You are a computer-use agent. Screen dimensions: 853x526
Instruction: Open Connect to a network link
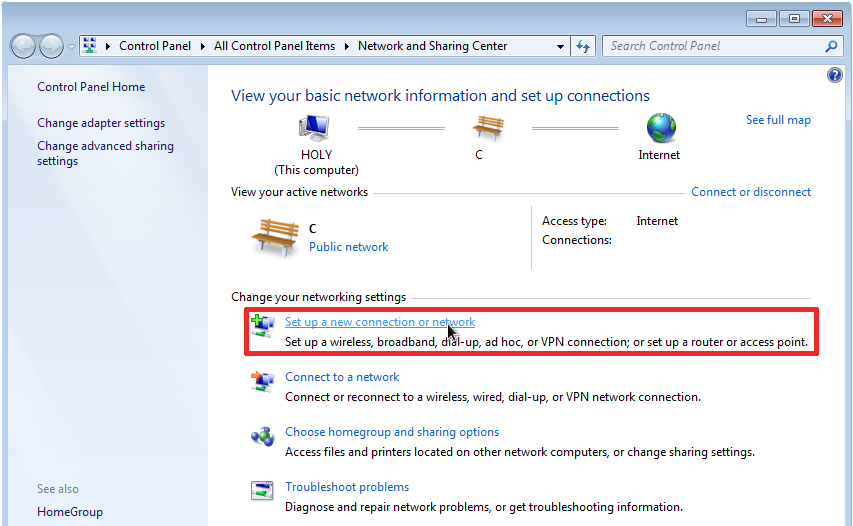point(342,377)
